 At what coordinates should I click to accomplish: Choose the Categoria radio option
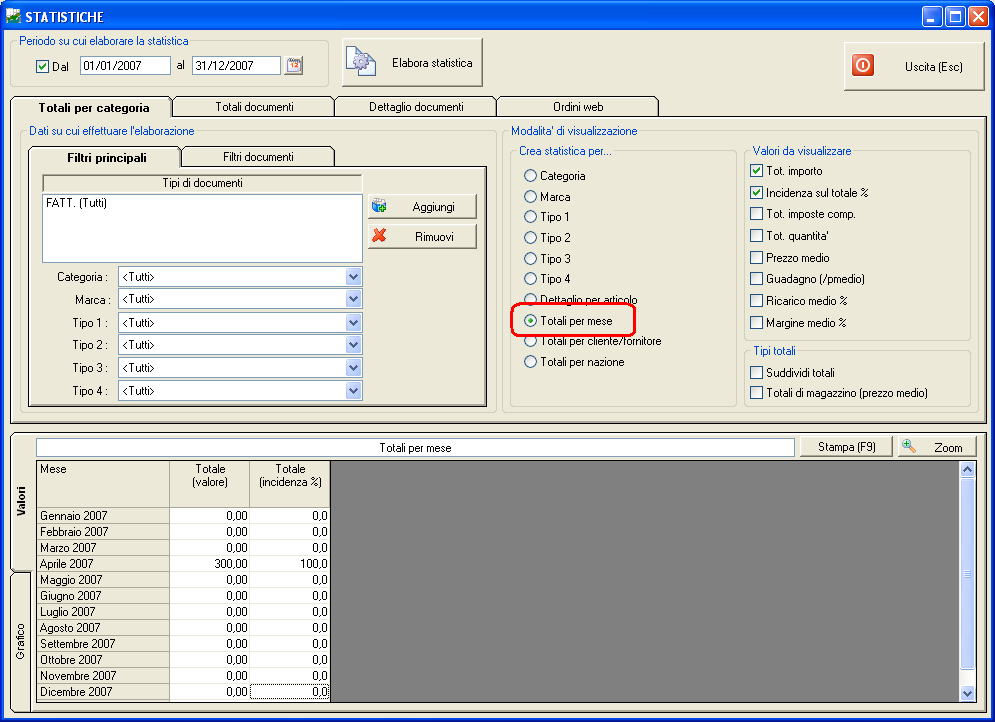click(531, 176)
